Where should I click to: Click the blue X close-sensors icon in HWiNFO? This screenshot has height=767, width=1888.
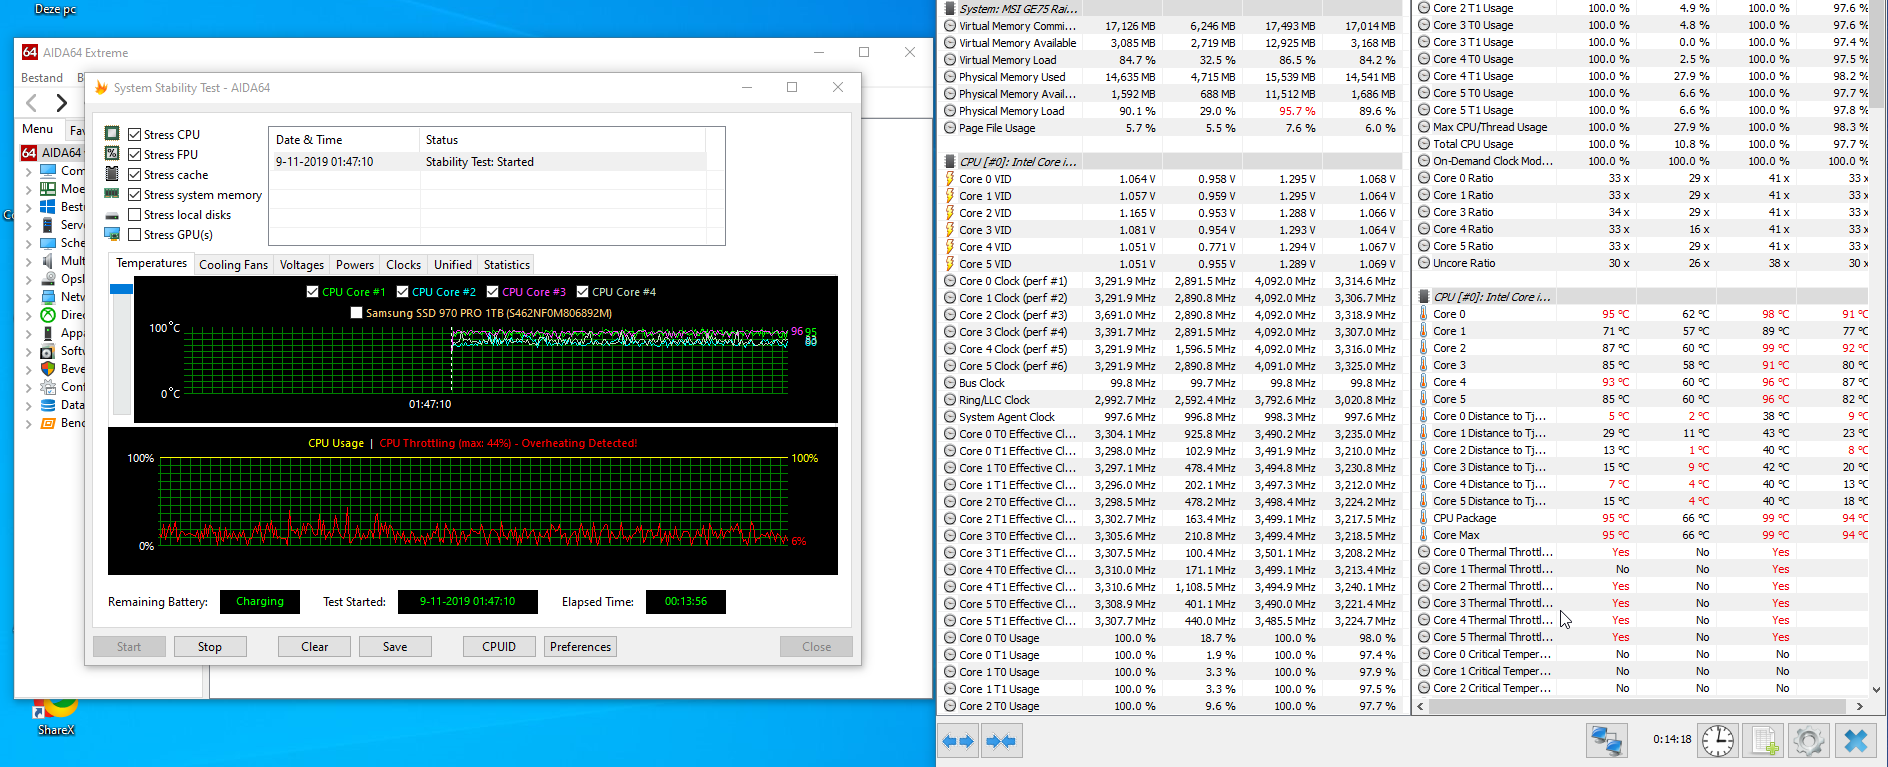pyautogui.click(x=1856, y=741)
